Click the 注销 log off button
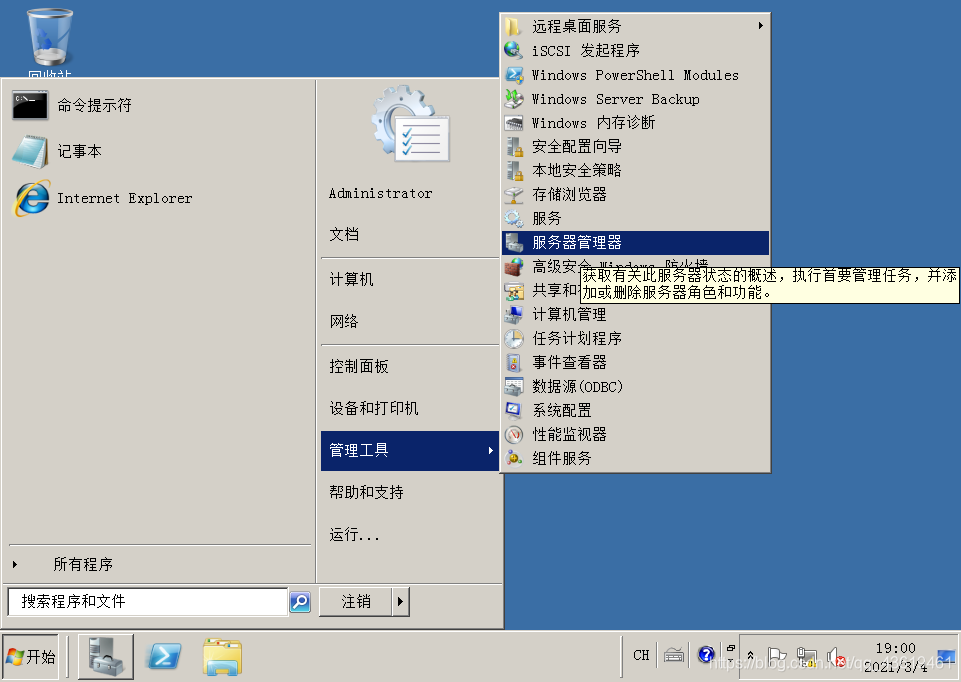Screen dimensions: 961x682 (356, 602)
